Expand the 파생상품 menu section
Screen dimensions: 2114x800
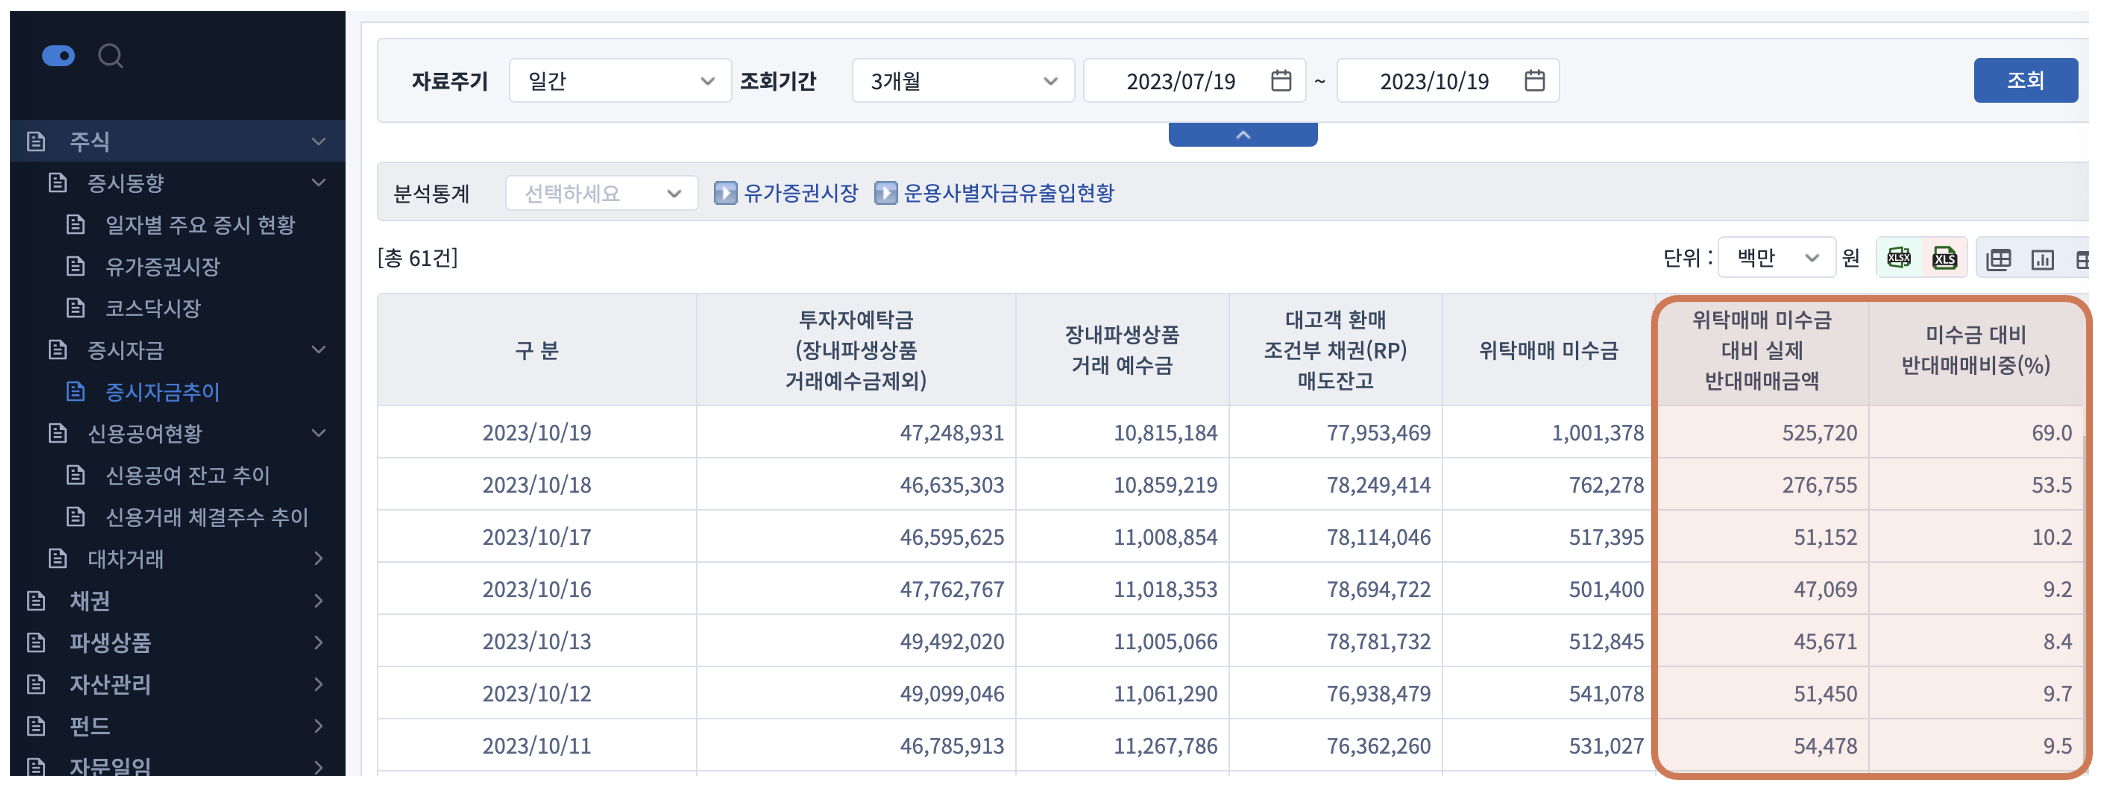coord(319,642)
